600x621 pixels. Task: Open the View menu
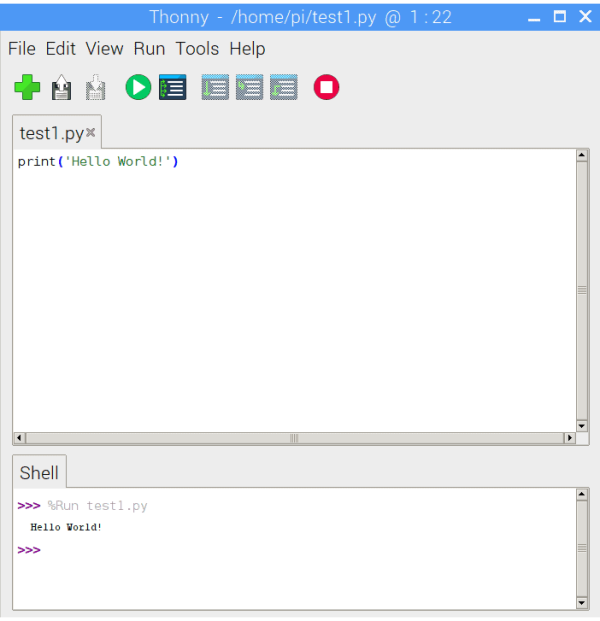pyautogui.click(x=104, y=48)
